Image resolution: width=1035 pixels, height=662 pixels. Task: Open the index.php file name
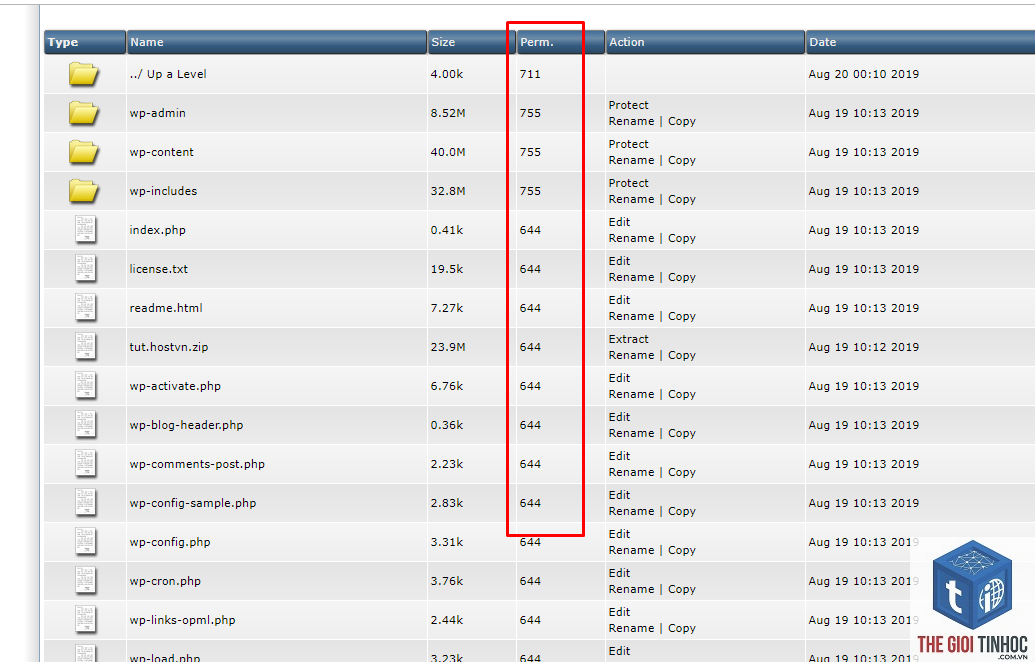pos(158,230)
